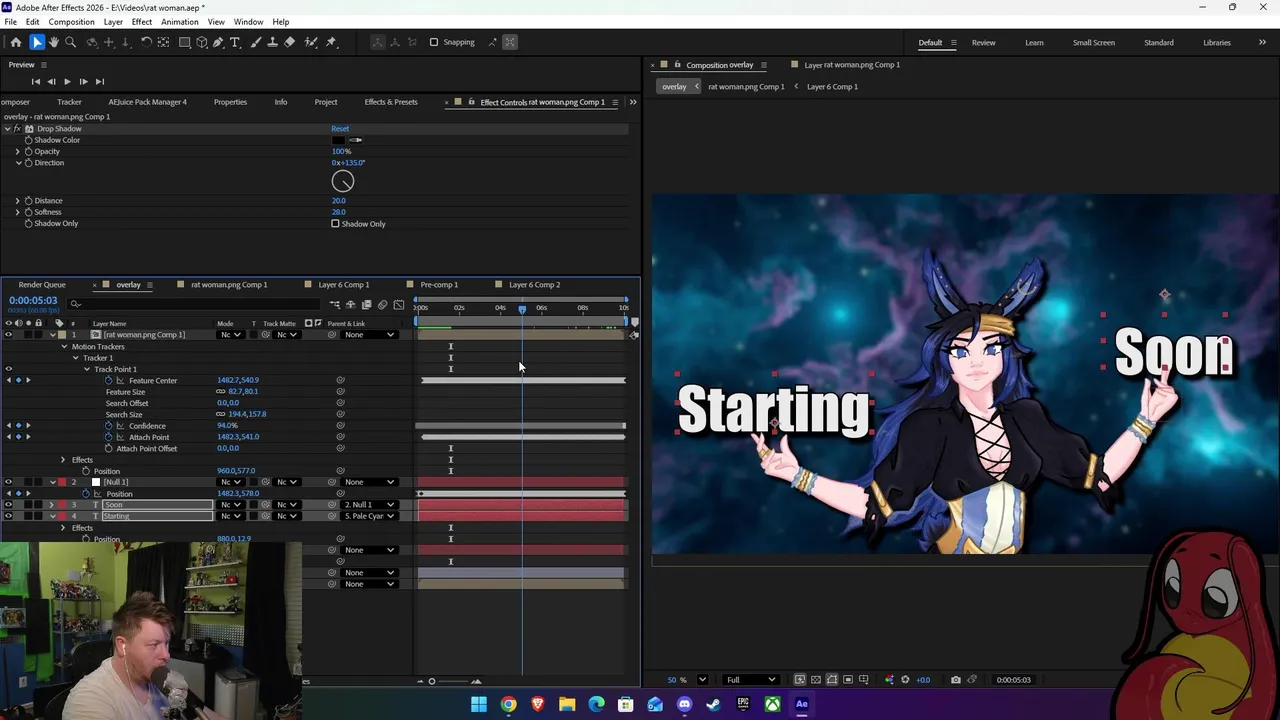Click the Shadow Color swatch
Viewport: 1280px width, 720px height.
338,140
